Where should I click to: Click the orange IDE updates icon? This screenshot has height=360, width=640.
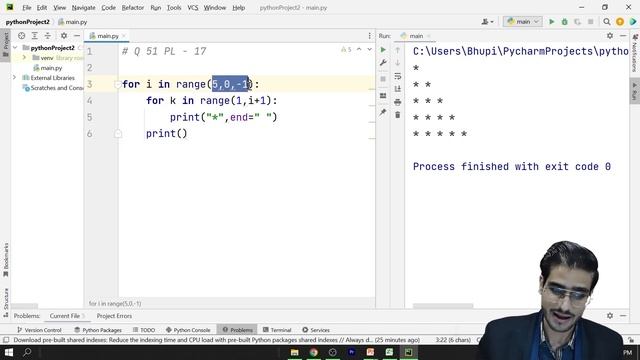coord(620,22)
